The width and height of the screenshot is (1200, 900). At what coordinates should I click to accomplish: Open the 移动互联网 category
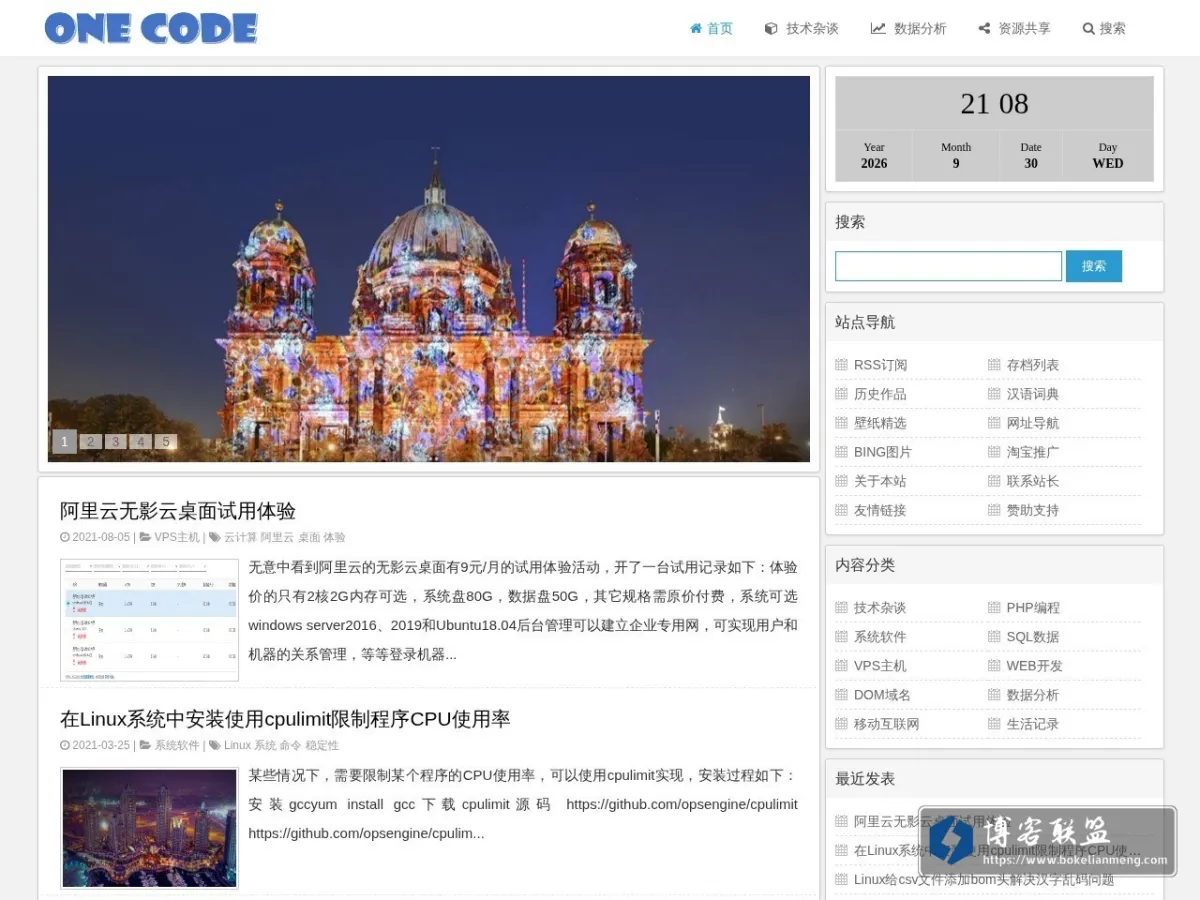(886, 724)
